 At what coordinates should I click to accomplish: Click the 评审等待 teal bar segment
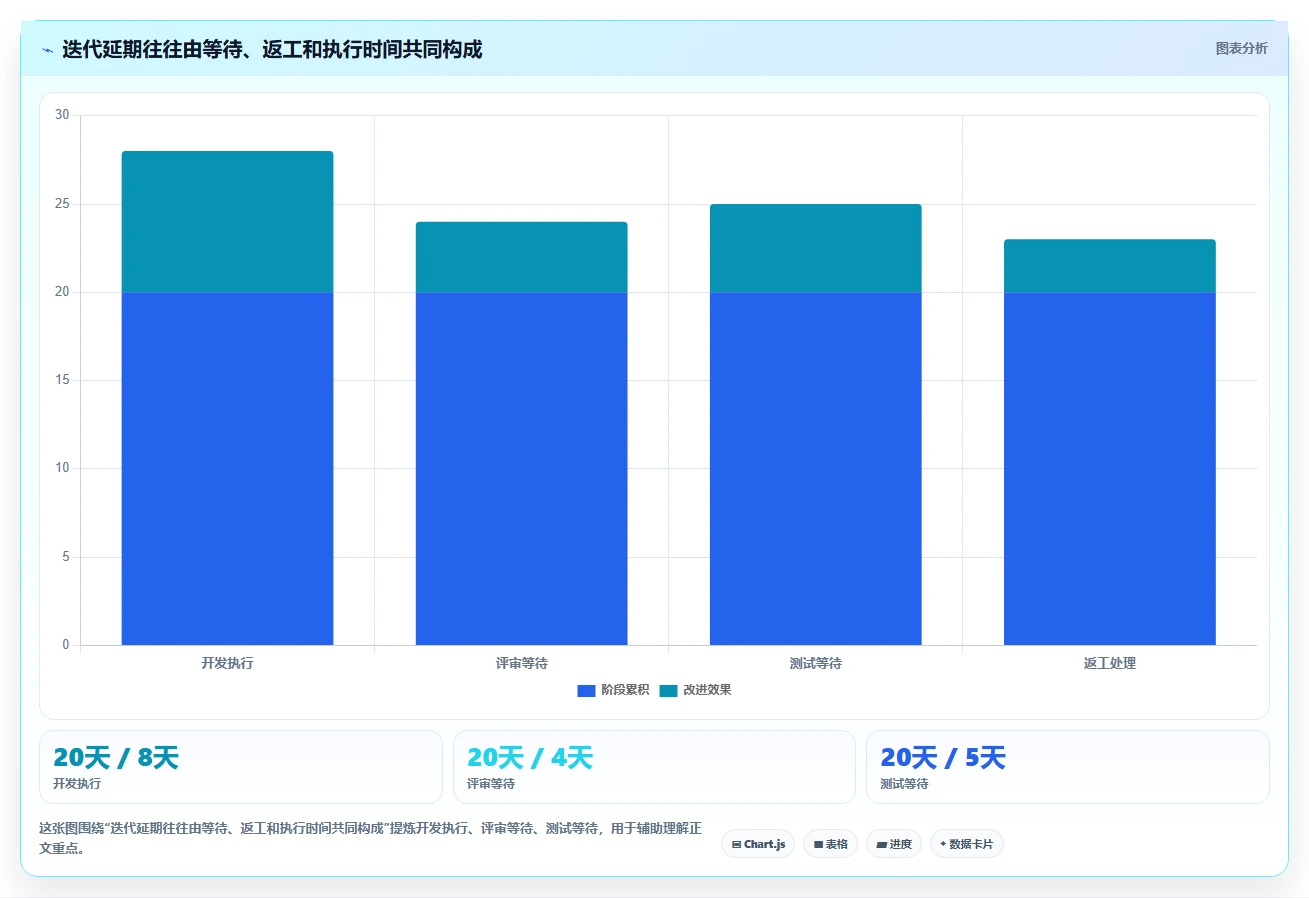pos(521,257)
